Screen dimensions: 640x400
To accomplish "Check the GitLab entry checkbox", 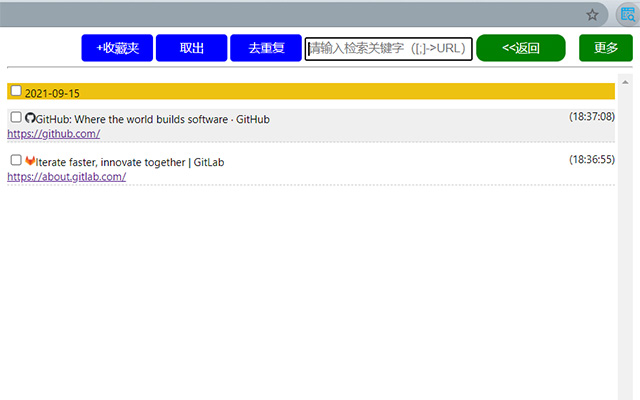I will [x=16, y=160].
